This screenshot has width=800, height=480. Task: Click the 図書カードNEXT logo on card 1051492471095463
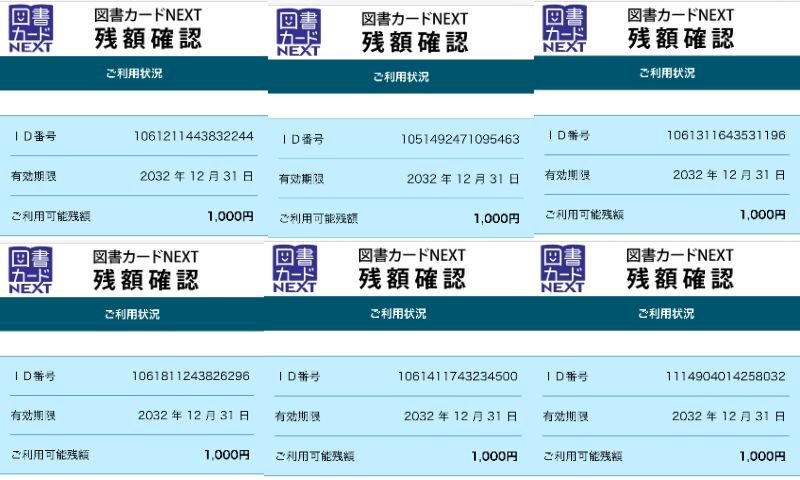point(298,32)
